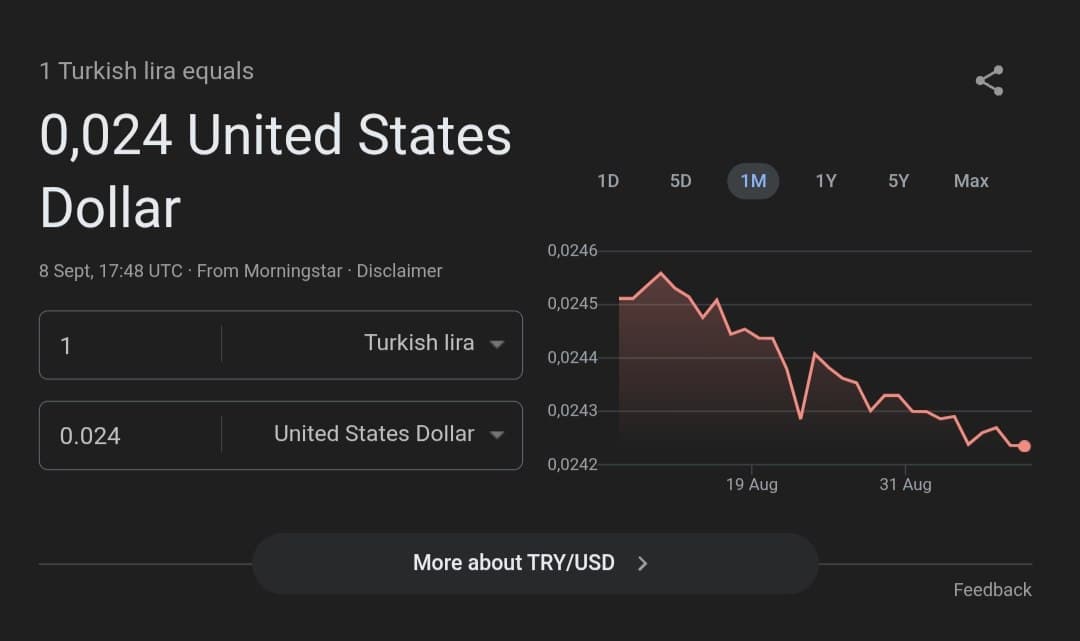Show the Max time range chart

pos(970,181)
